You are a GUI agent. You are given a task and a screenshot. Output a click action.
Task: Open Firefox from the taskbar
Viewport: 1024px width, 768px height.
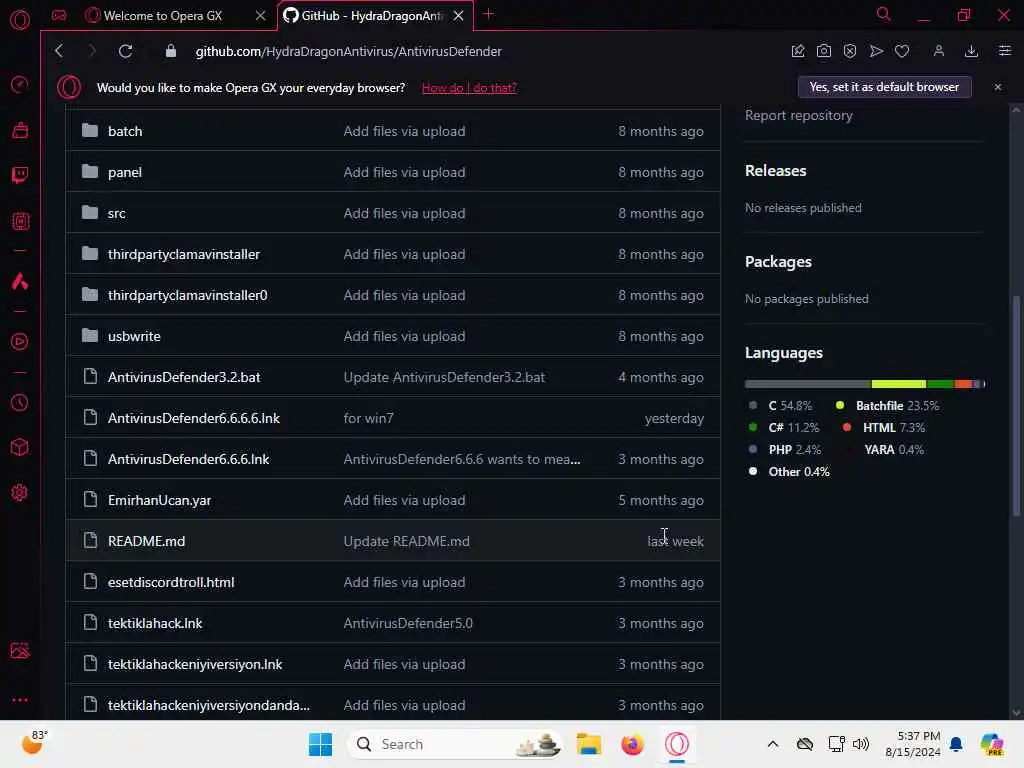tap(632, 744)
